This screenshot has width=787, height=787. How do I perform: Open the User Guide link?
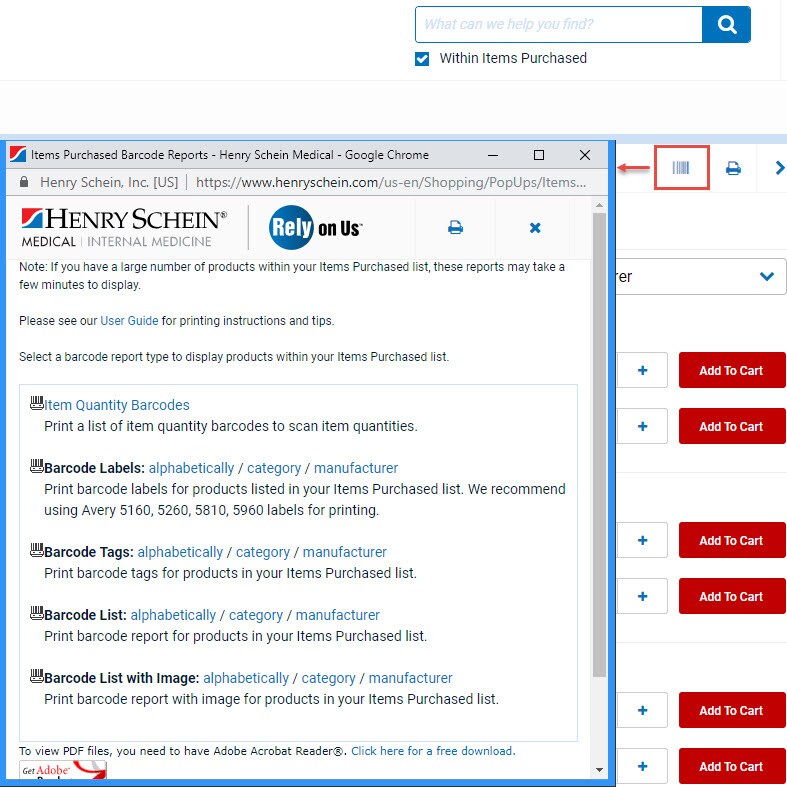[129, 321]
